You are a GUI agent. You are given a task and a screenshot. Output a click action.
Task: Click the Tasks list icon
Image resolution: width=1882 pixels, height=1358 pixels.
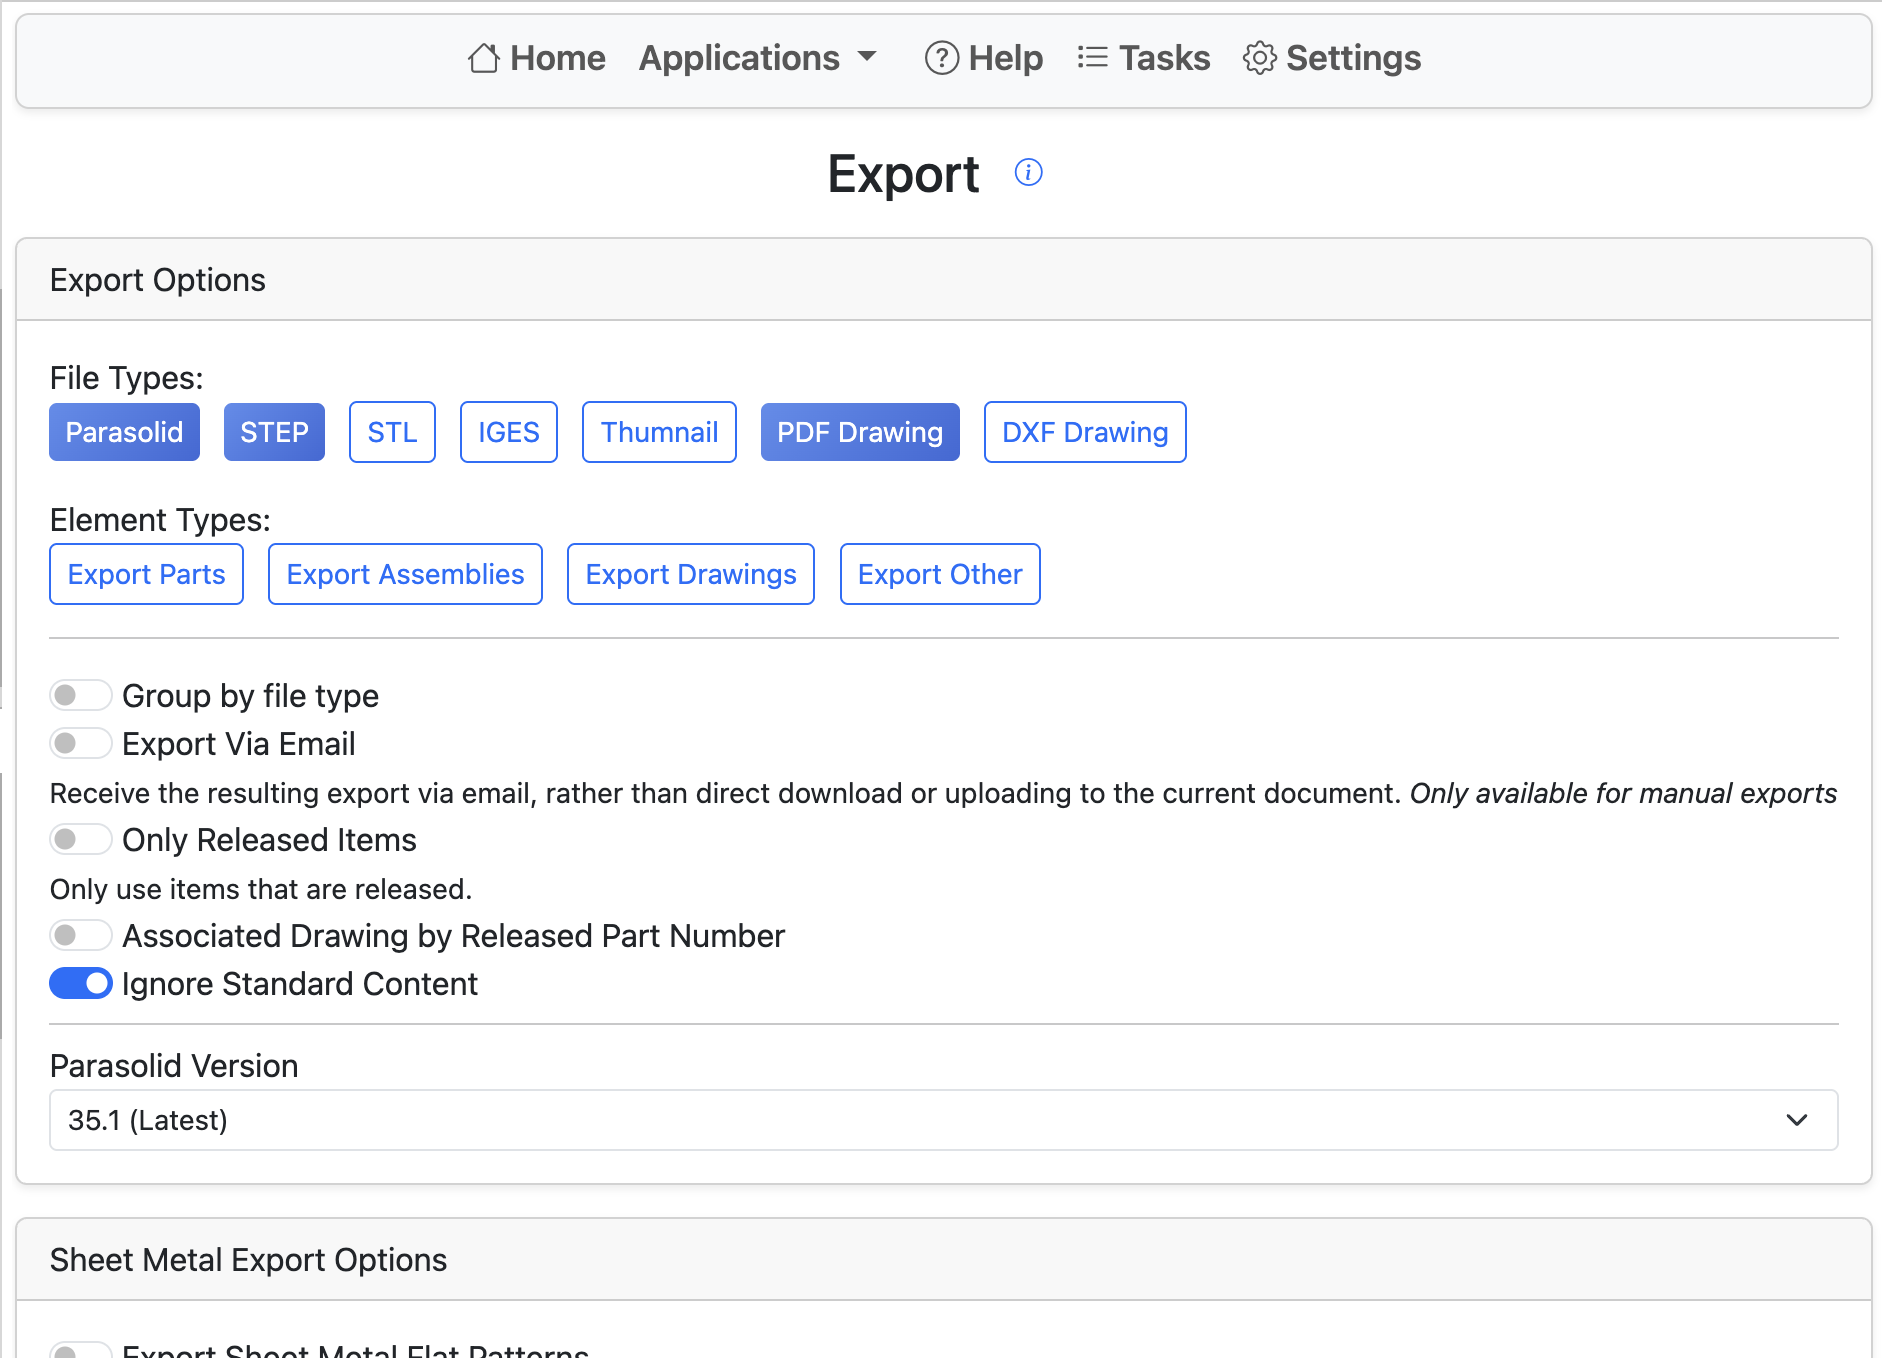[x=1092, y=58]
